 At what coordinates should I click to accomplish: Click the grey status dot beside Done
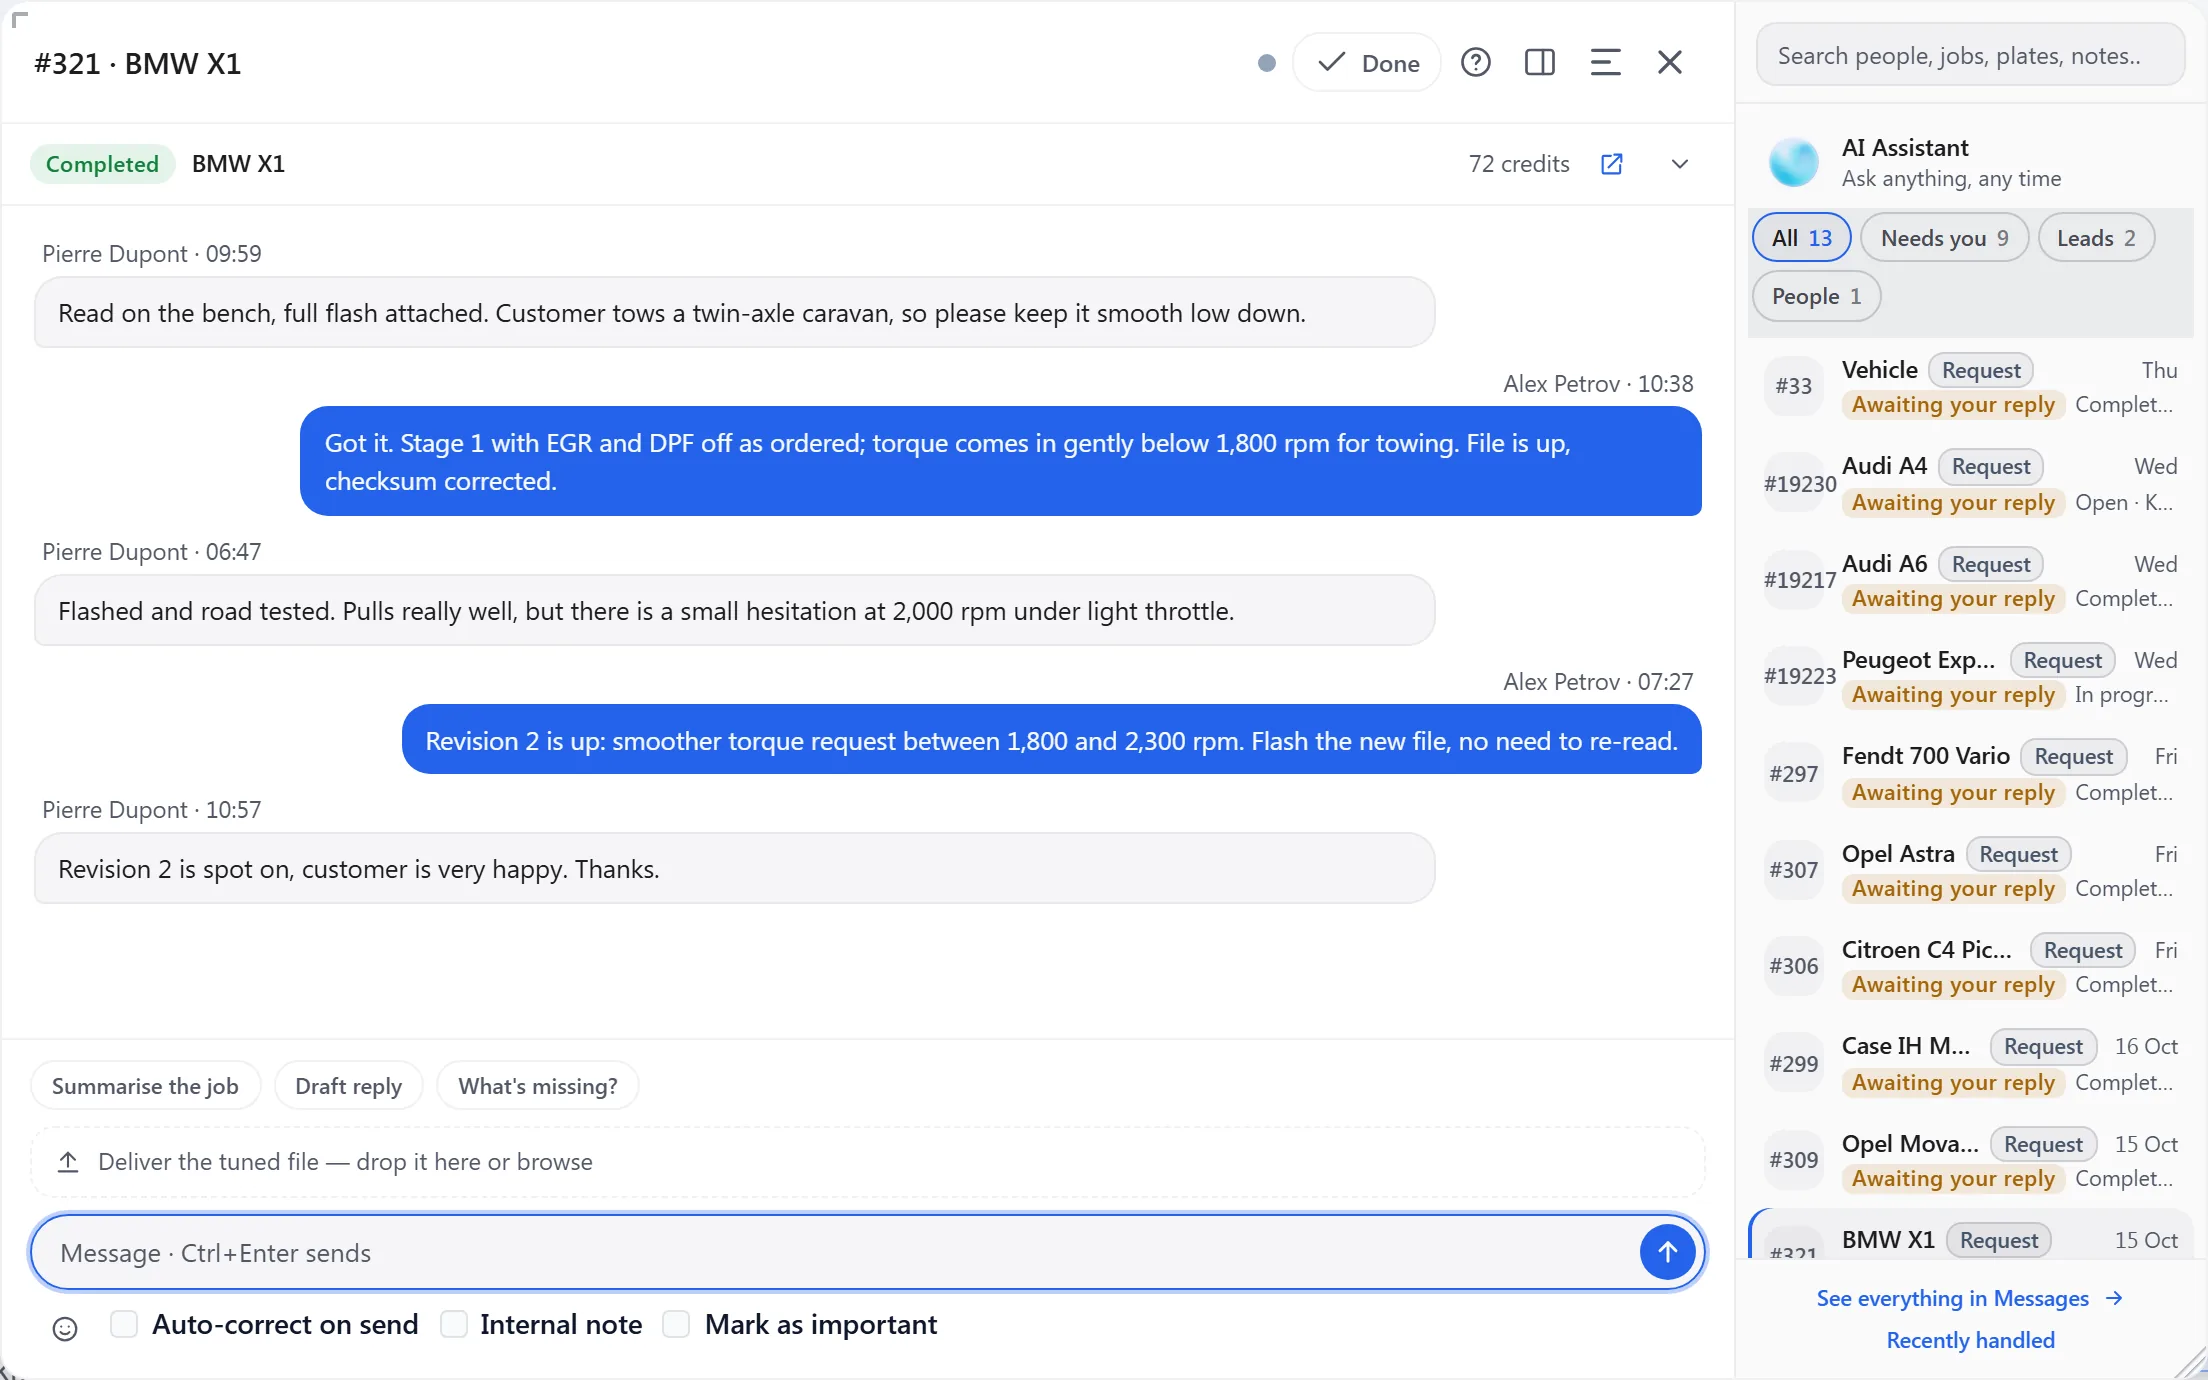coord(1266,63)
